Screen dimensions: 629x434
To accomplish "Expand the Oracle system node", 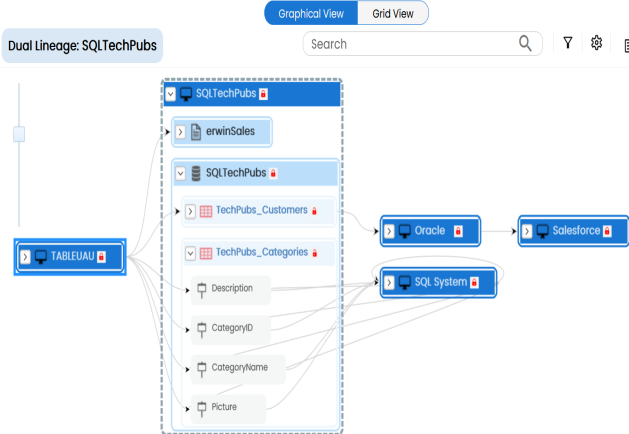I will click(x=388, y=231).
